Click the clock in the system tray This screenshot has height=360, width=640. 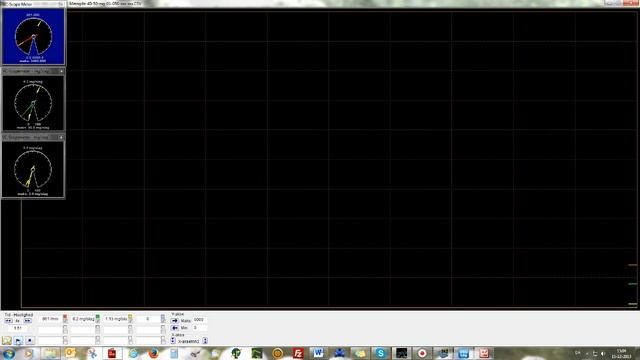tap(621, 353)
